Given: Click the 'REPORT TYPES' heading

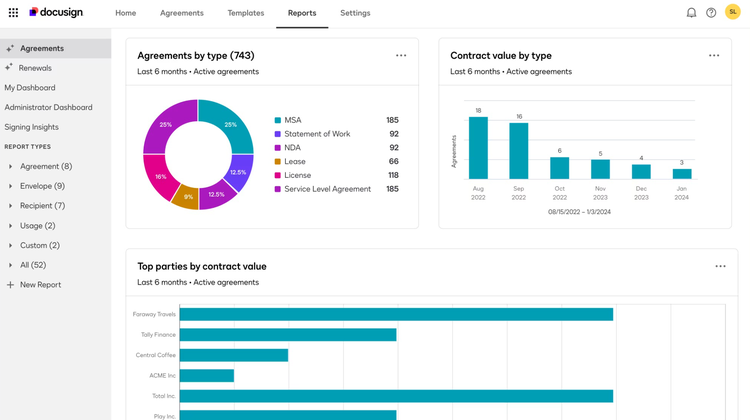Looking at the screenshot, I should click(28, 147).
